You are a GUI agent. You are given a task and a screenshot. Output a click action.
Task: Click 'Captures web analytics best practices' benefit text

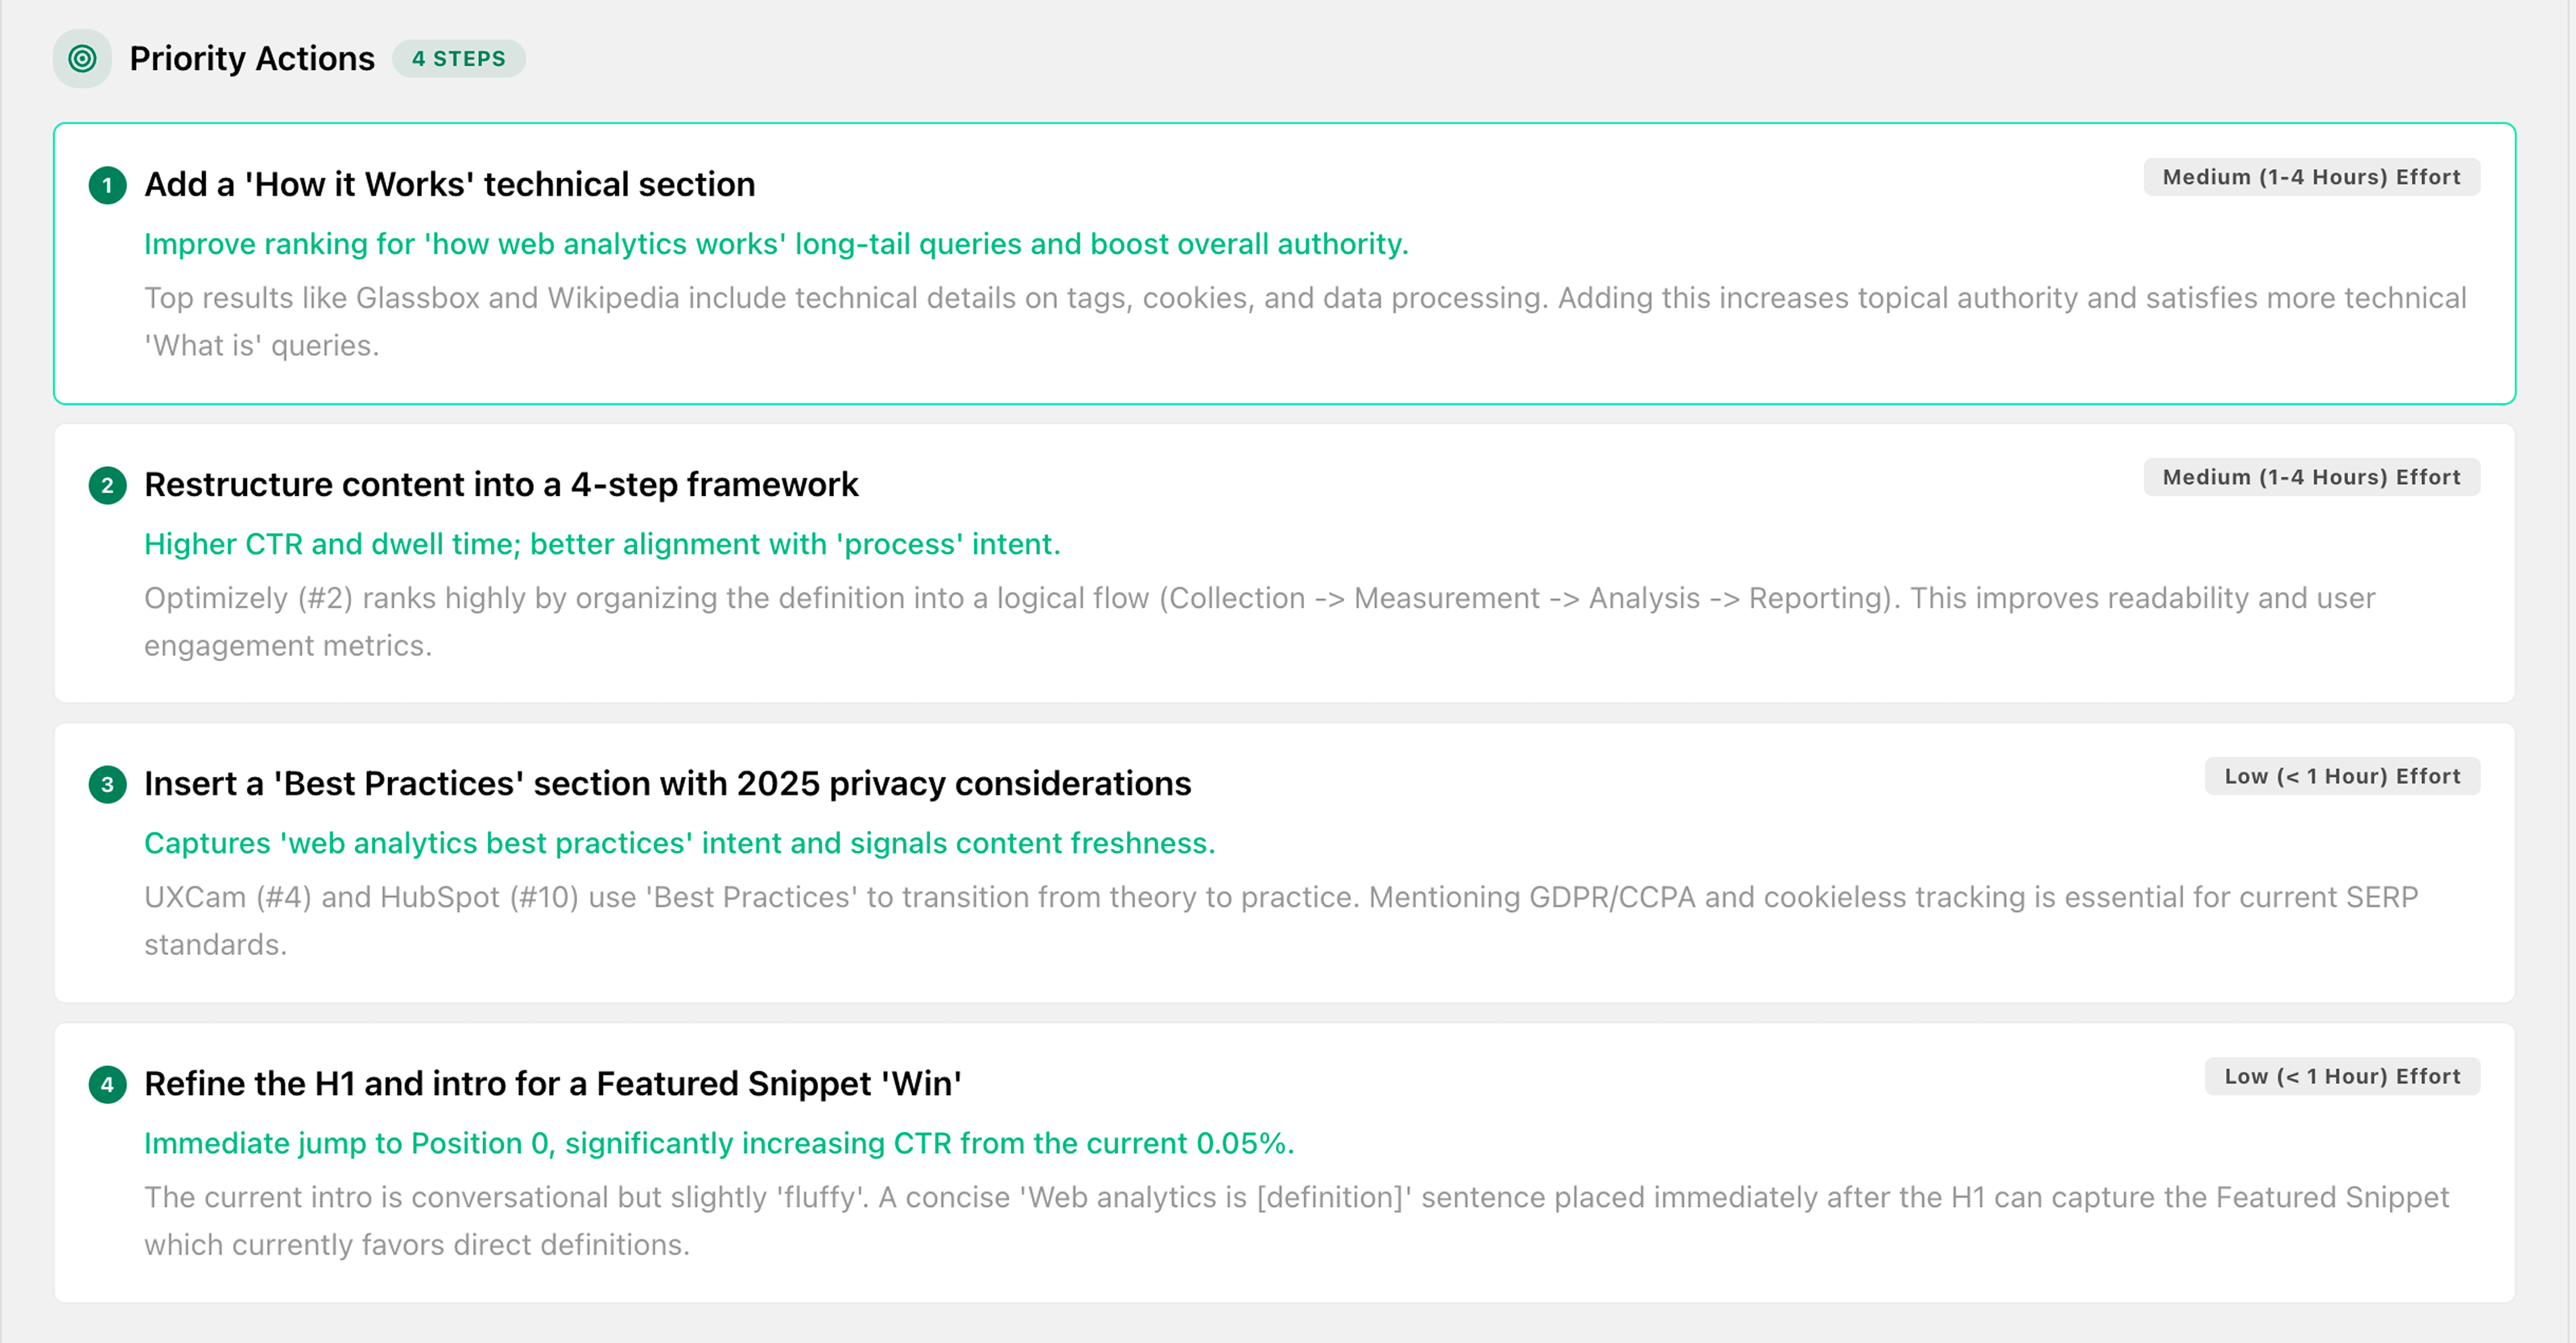tap(679, 843)
